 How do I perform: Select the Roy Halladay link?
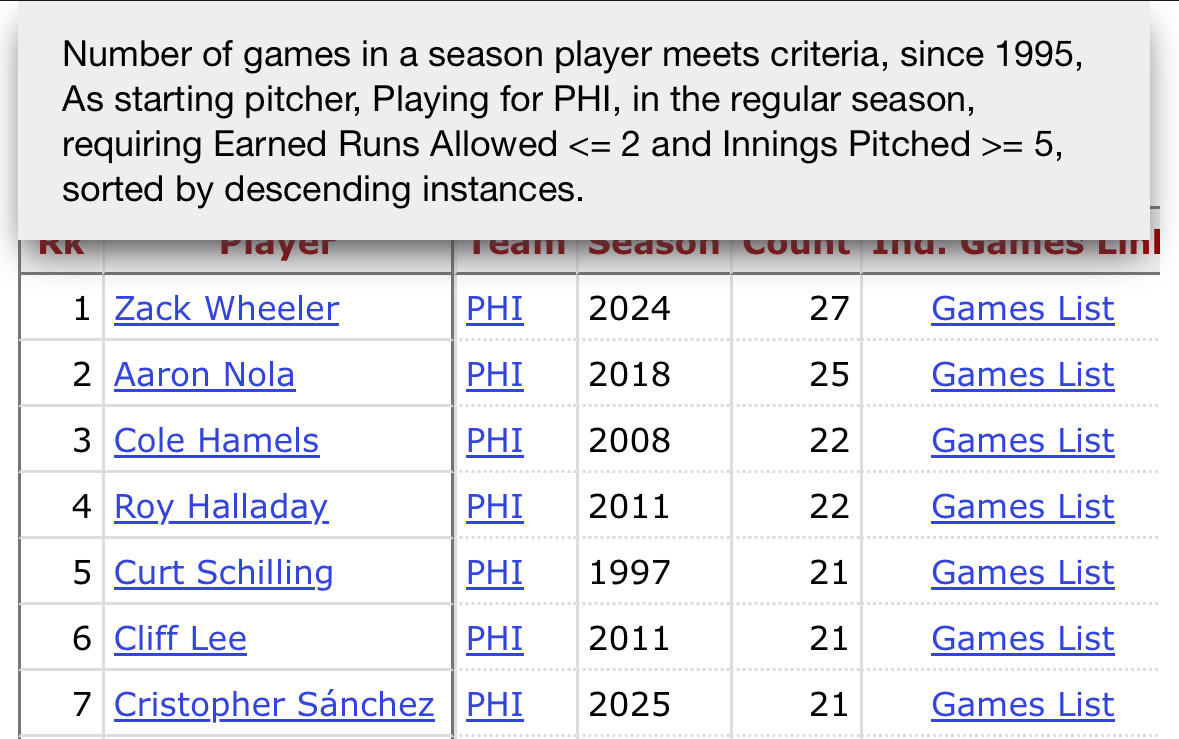click(221, 507)
